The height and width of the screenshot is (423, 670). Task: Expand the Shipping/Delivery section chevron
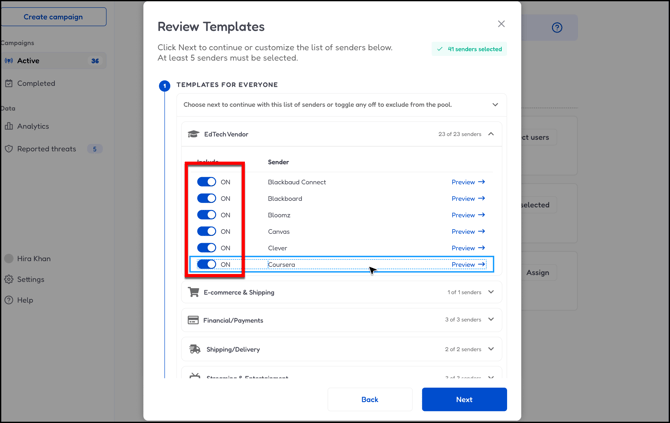click(x=491, y=349)
